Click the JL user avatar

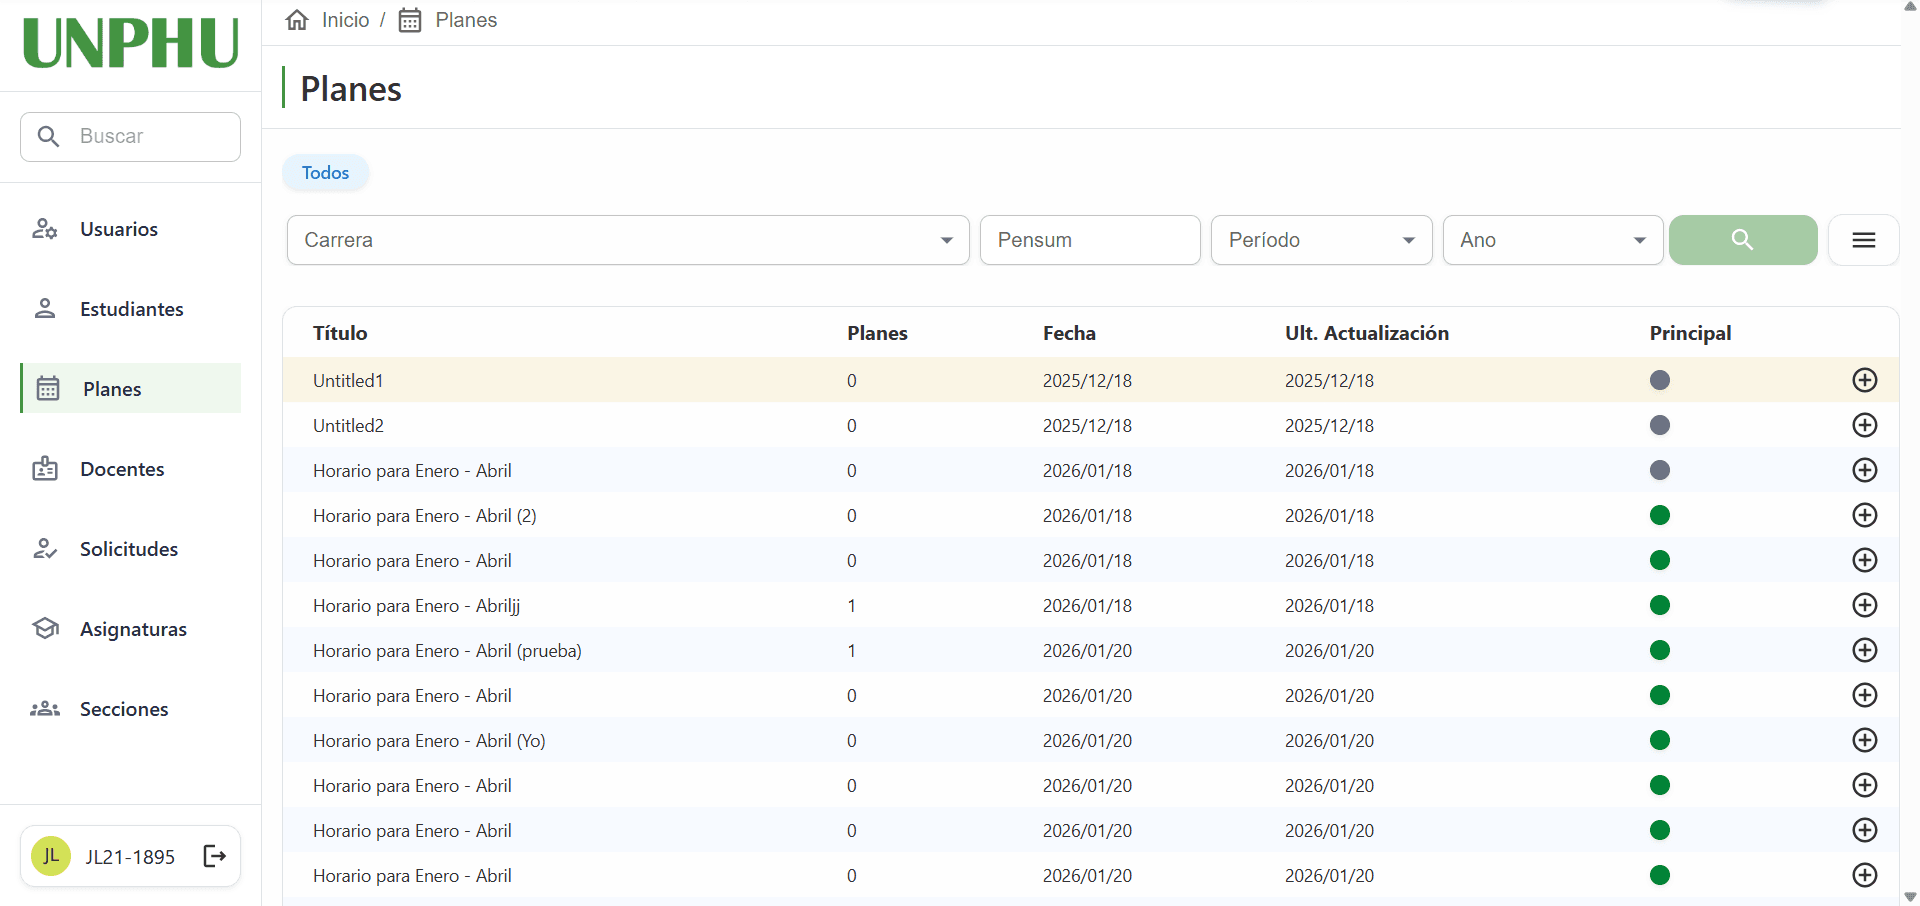click(51, 856)
